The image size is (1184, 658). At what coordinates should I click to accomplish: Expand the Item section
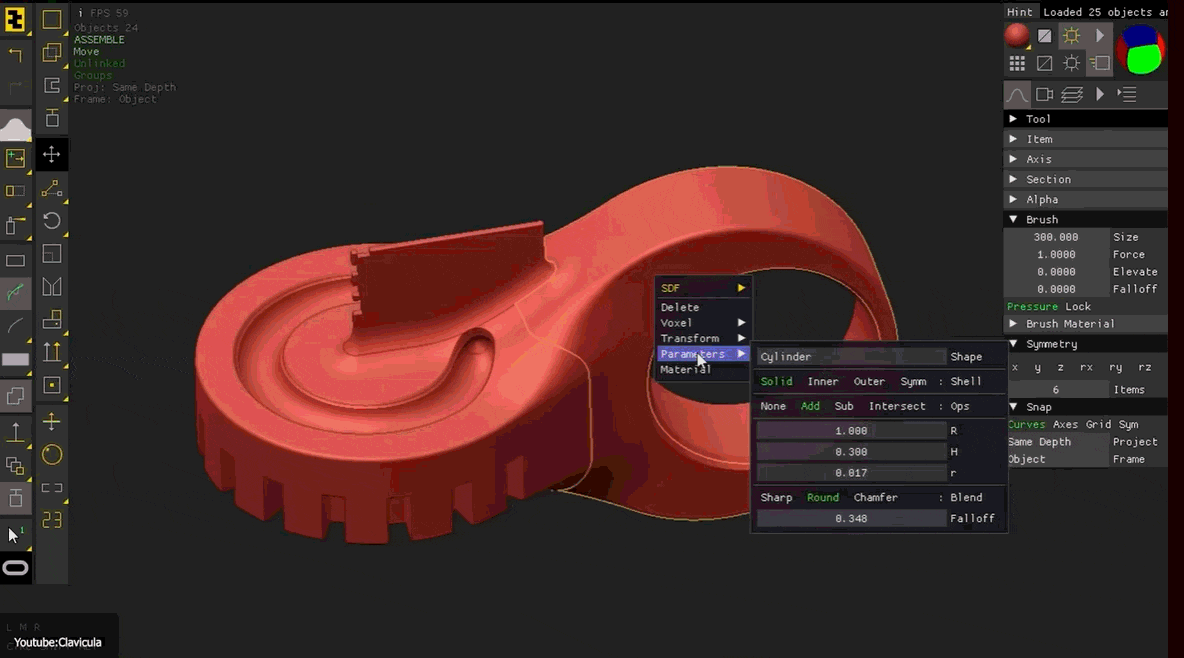tap(1086, 139)
